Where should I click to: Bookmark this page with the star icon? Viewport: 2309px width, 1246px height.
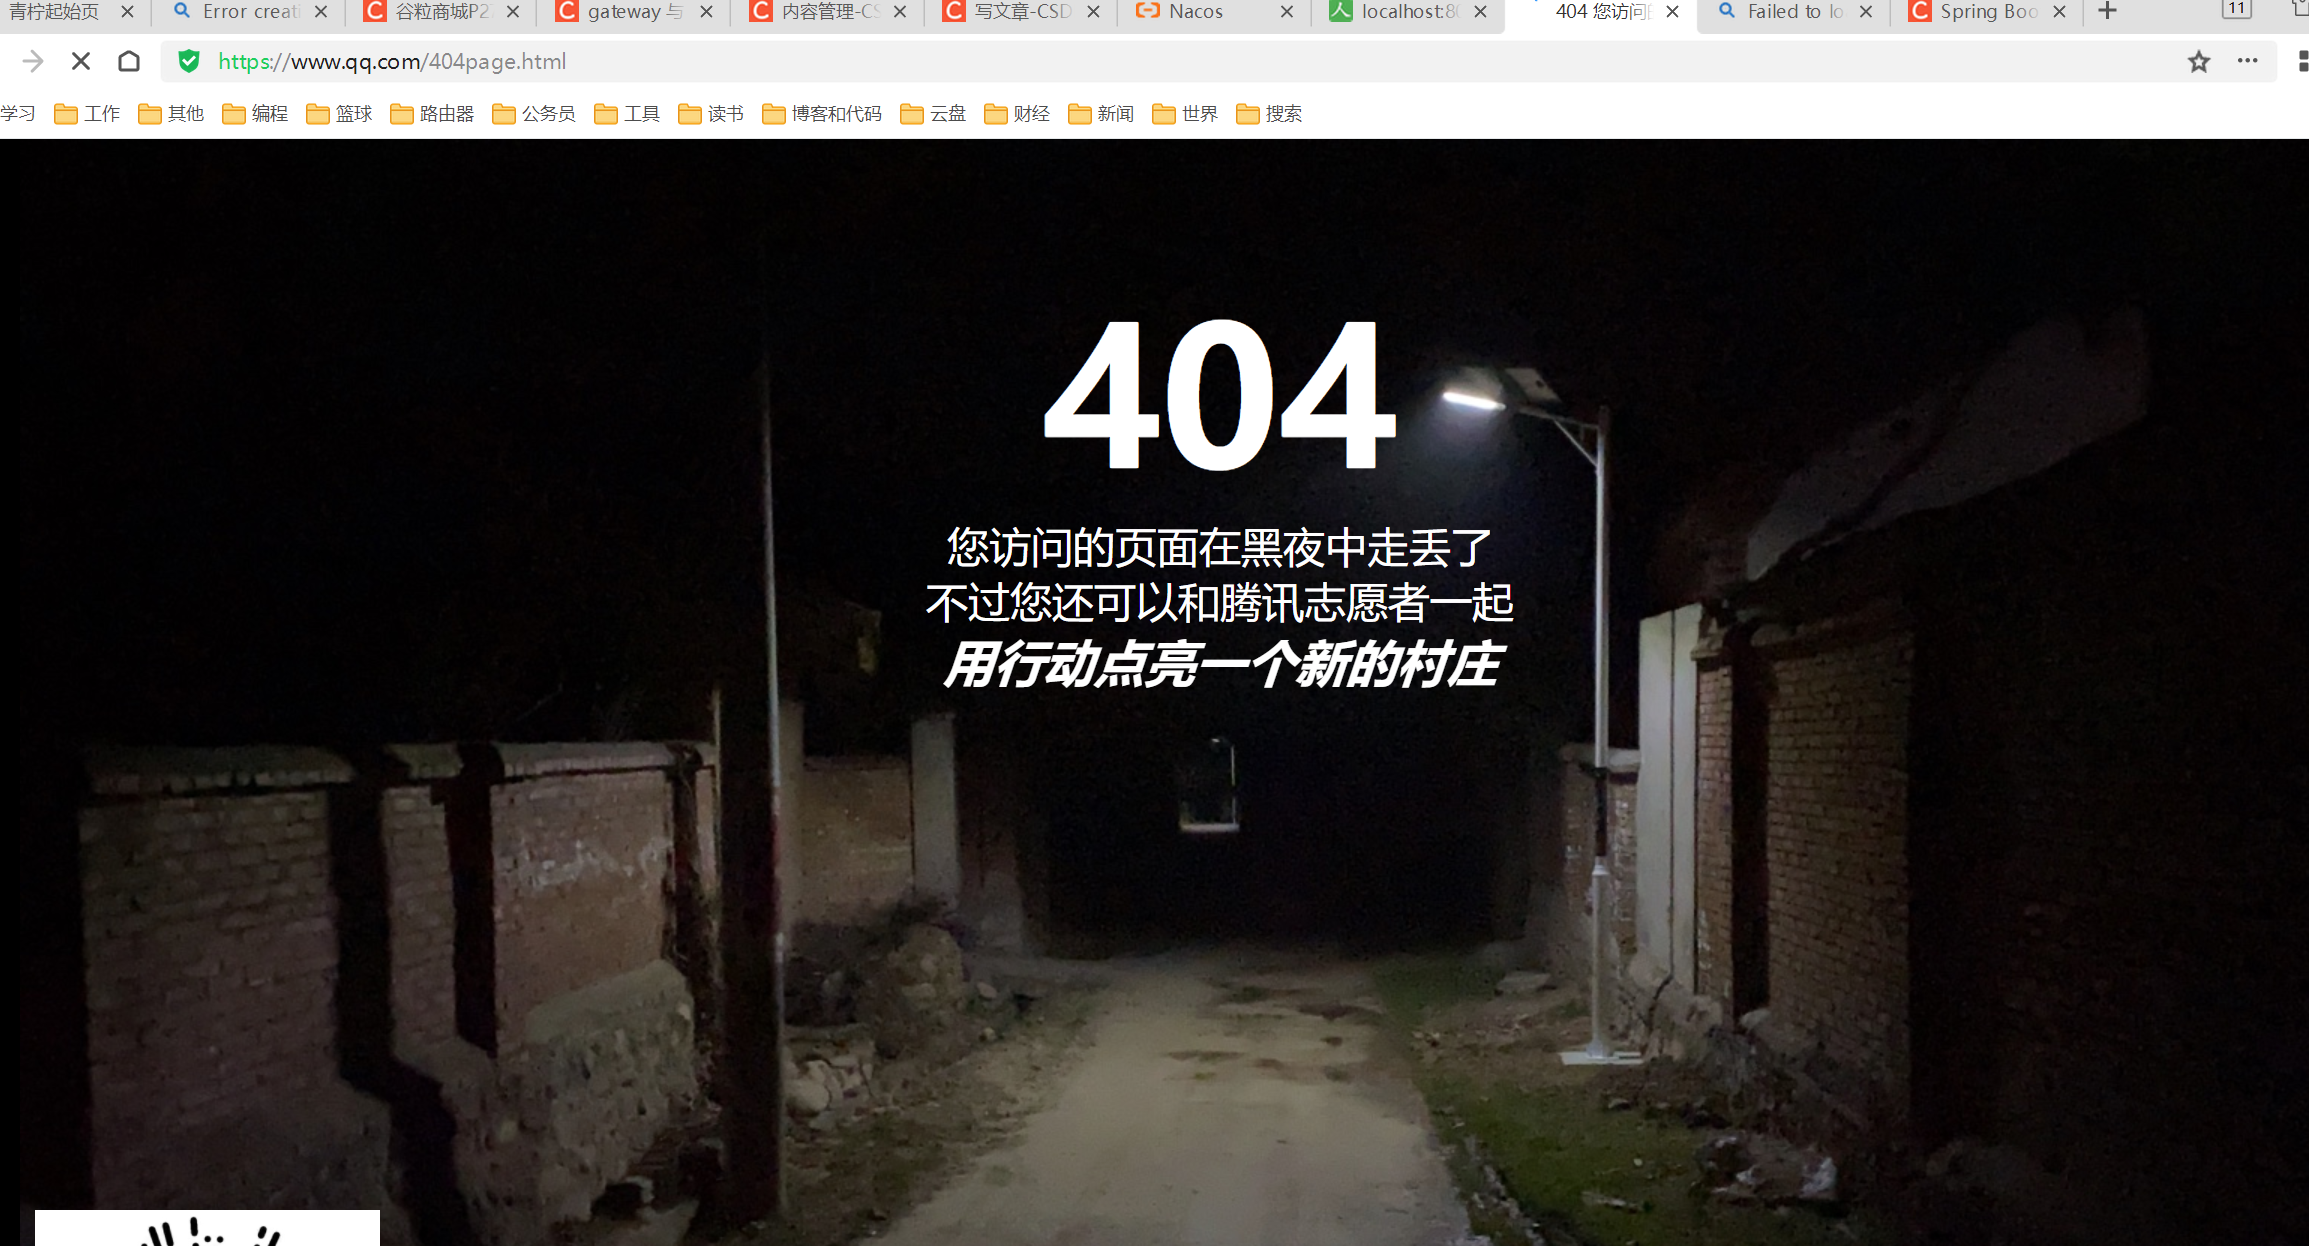coord(2199,61)
